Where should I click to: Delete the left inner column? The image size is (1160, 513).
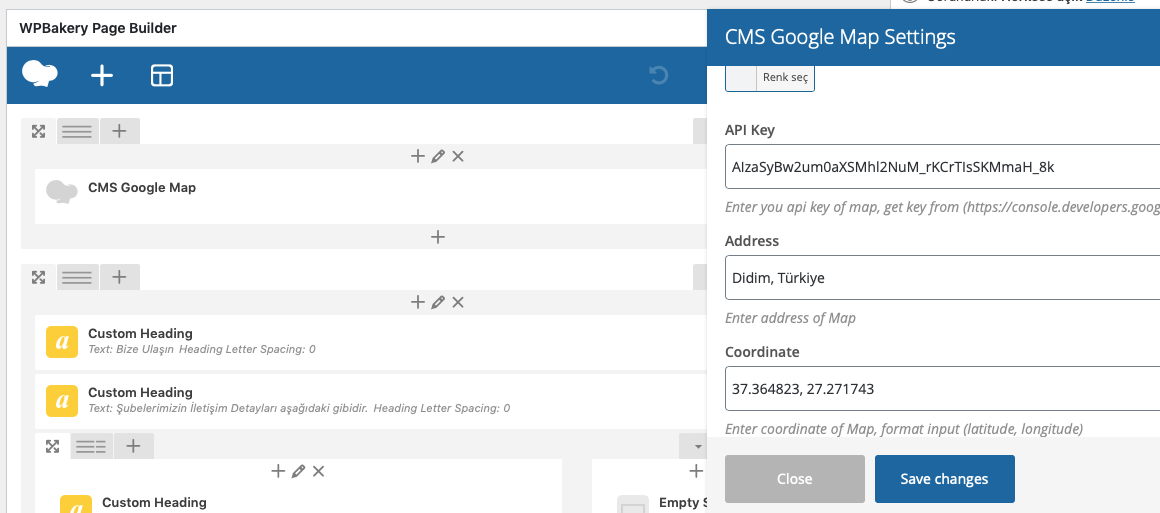coord(318,471)
